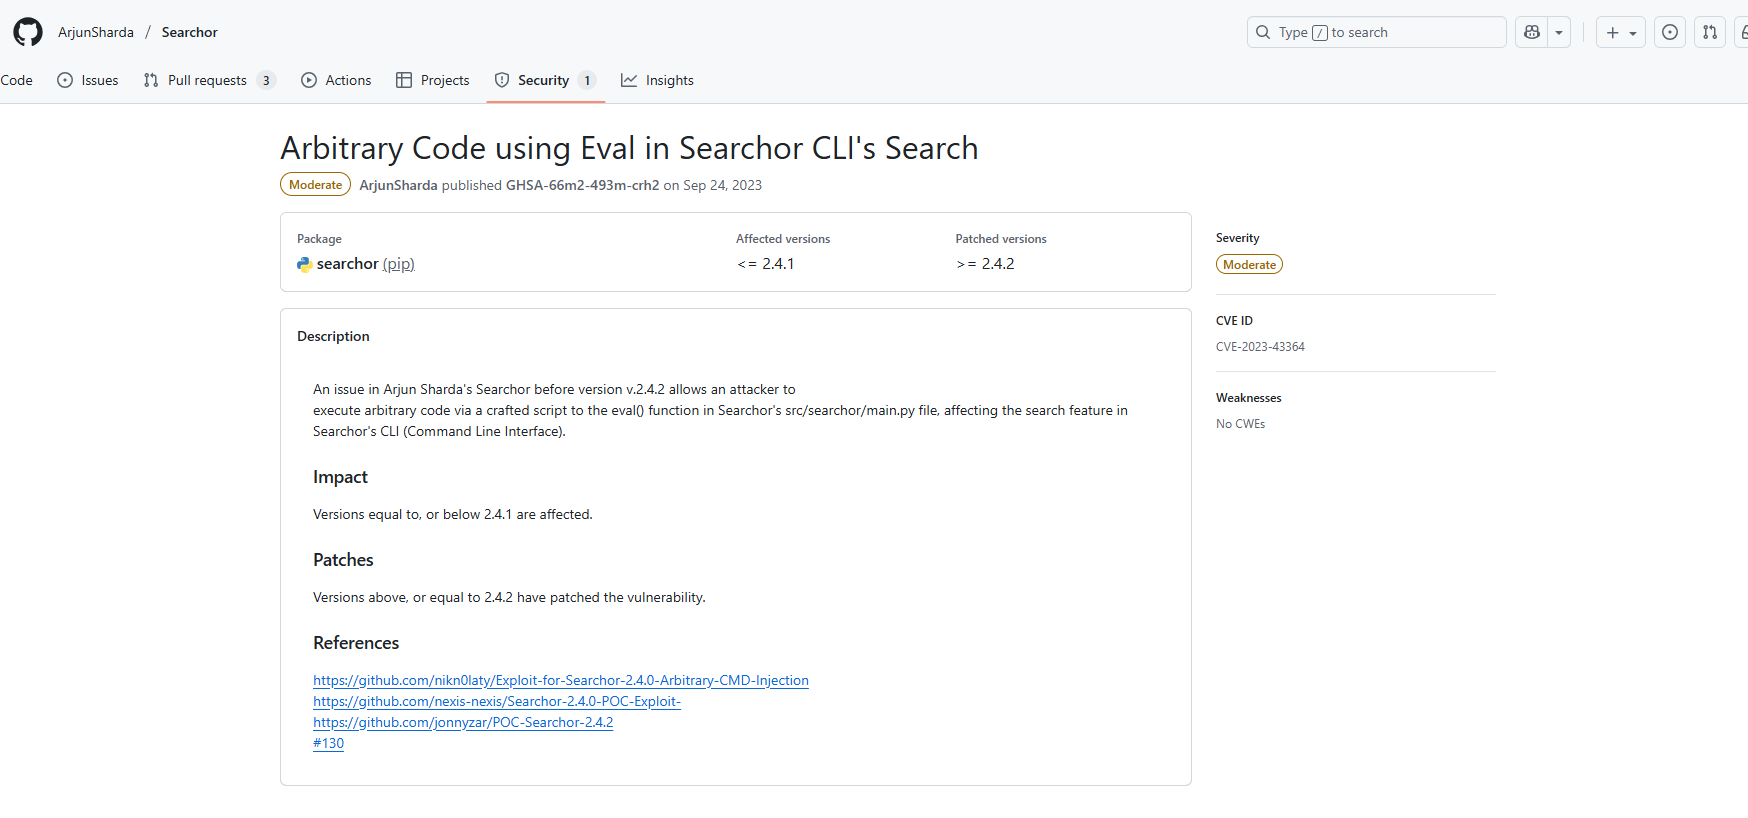Click the Pull requests counter badge 3

click(266, 80)
